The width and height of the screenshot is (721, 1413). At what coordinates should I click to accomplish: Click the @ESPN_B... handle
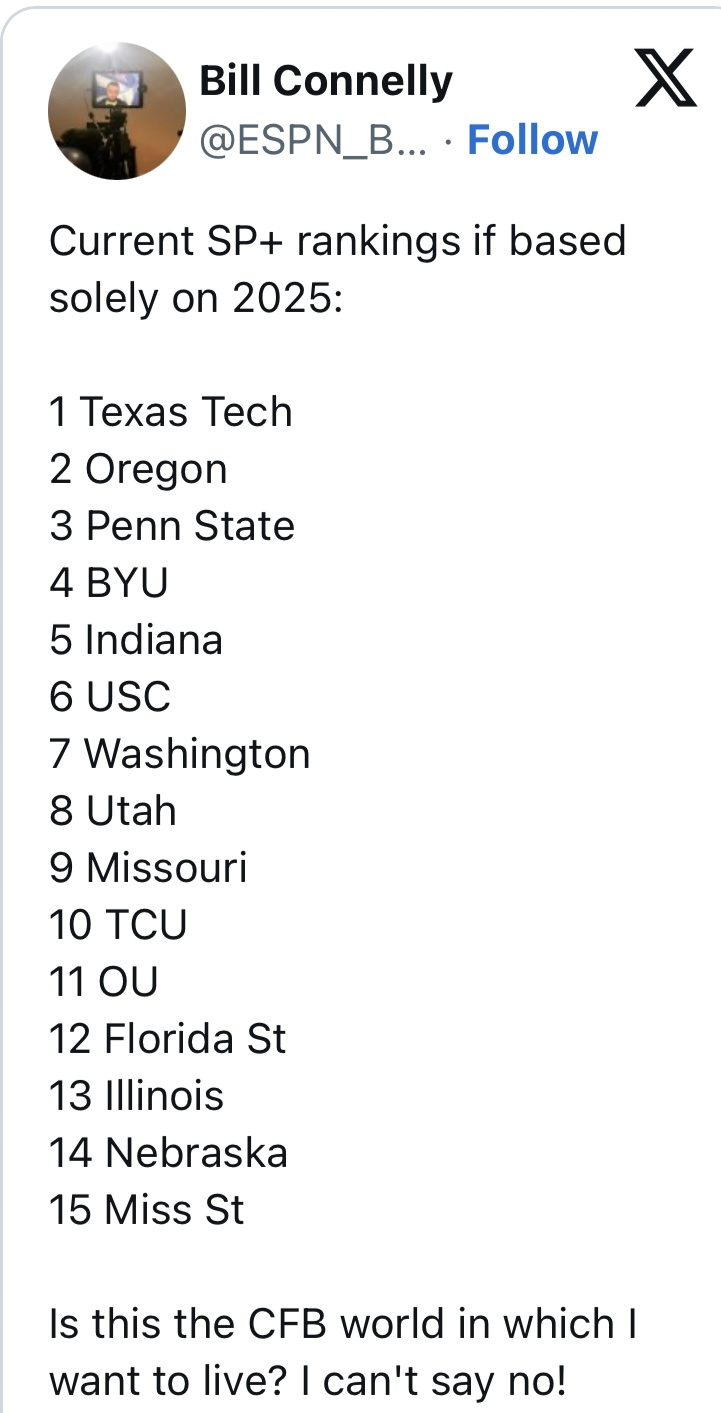click(314, 140)
